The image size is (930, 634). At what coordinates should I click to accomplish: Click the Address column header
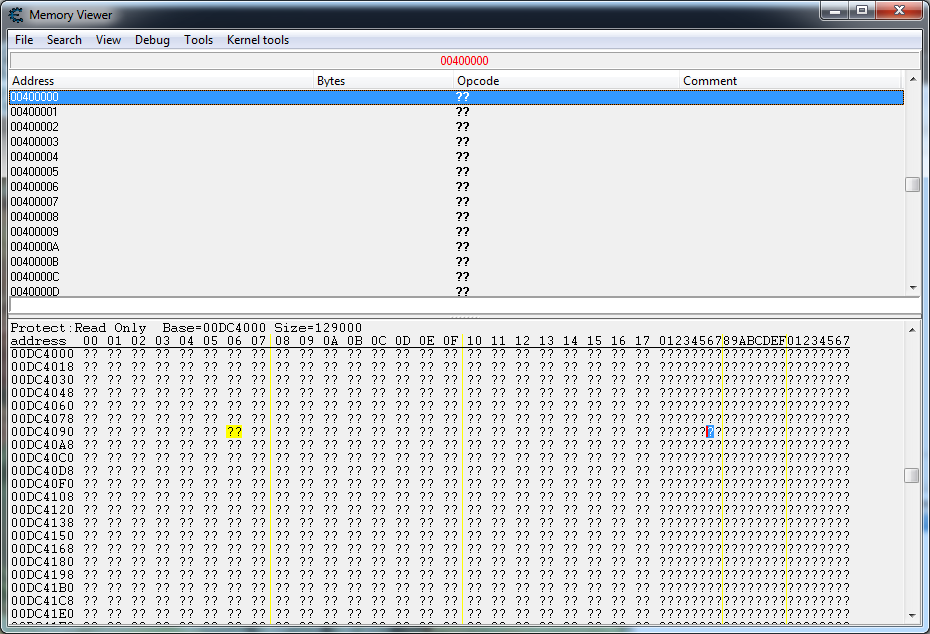click(x=30, y=81)
